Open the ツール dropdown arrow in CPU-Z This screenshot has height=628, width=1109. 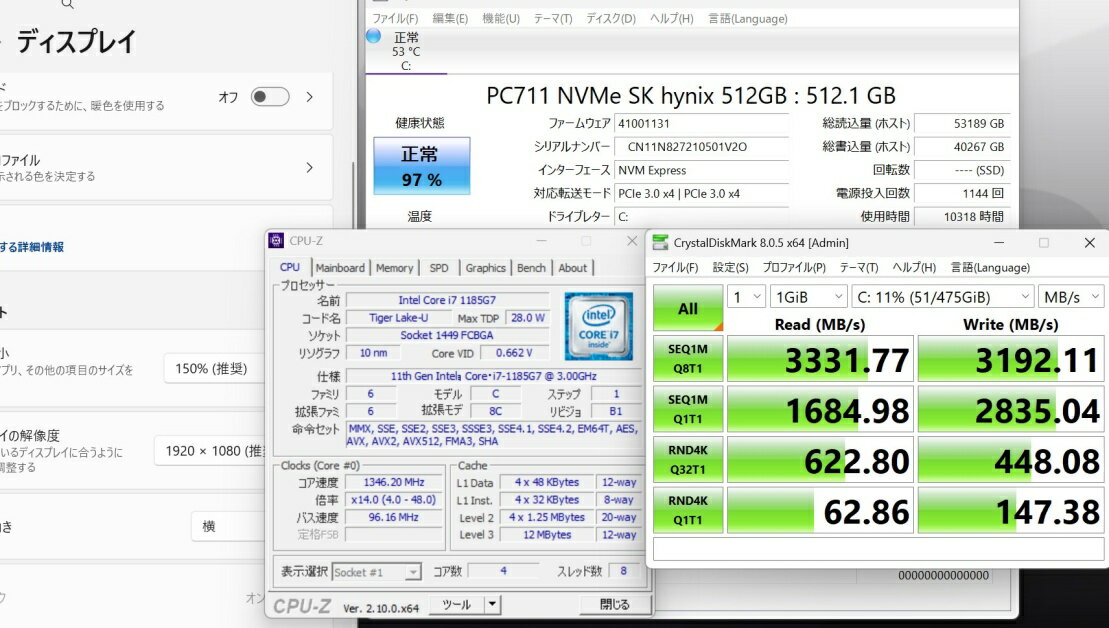(x=492, y=604)
